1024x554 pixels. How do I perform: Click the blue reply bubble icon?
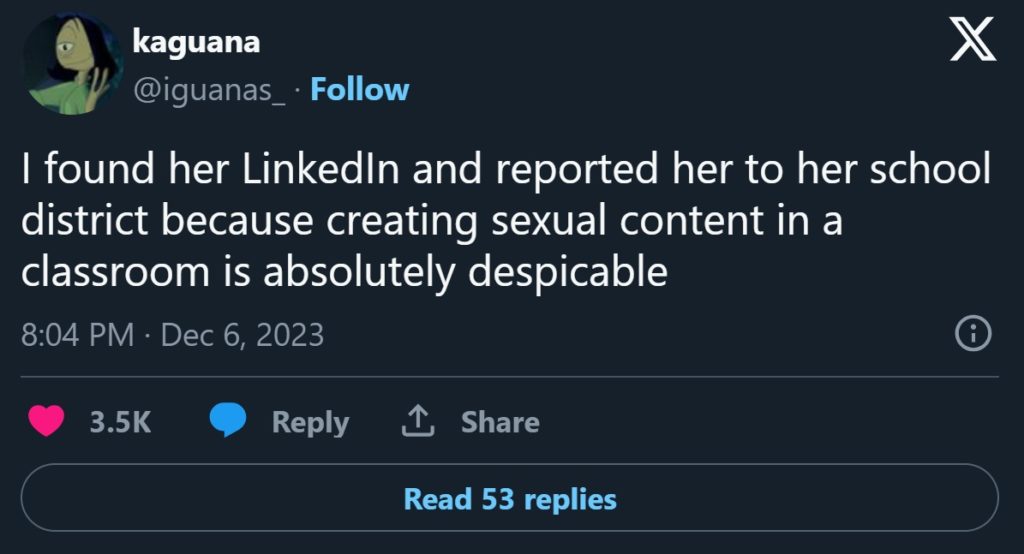tap(228, 422)
